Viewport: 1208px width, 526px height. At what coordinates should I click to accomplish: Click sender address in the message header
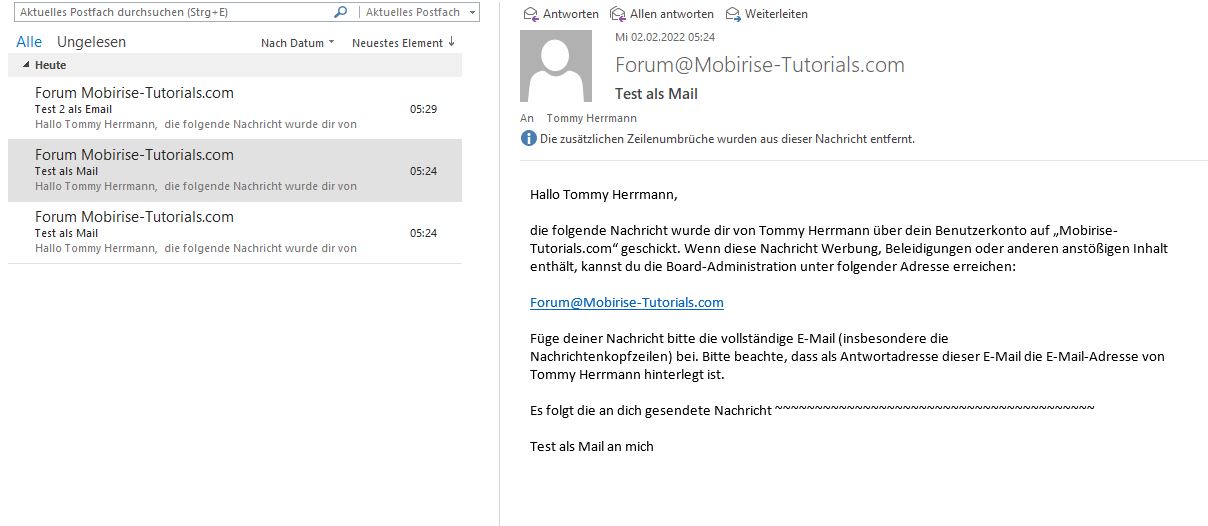pos(759,65)
